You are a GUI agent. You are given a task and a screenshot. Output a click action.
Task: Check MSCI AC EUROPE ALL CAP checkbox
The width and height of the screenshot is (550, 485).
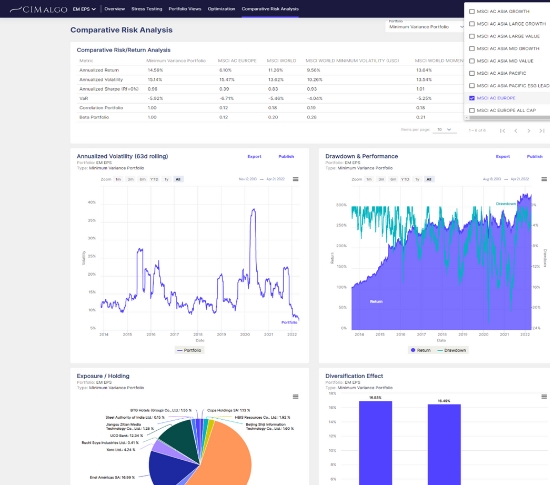click(472, 110)
